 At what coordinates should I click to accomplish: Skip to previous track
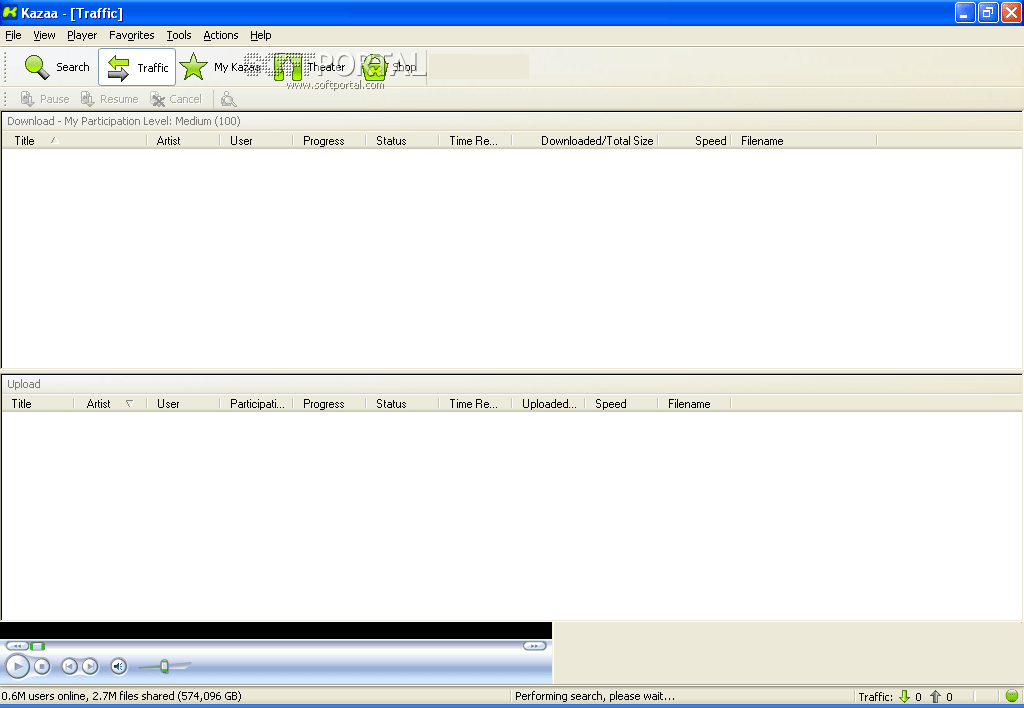point(69,666)
